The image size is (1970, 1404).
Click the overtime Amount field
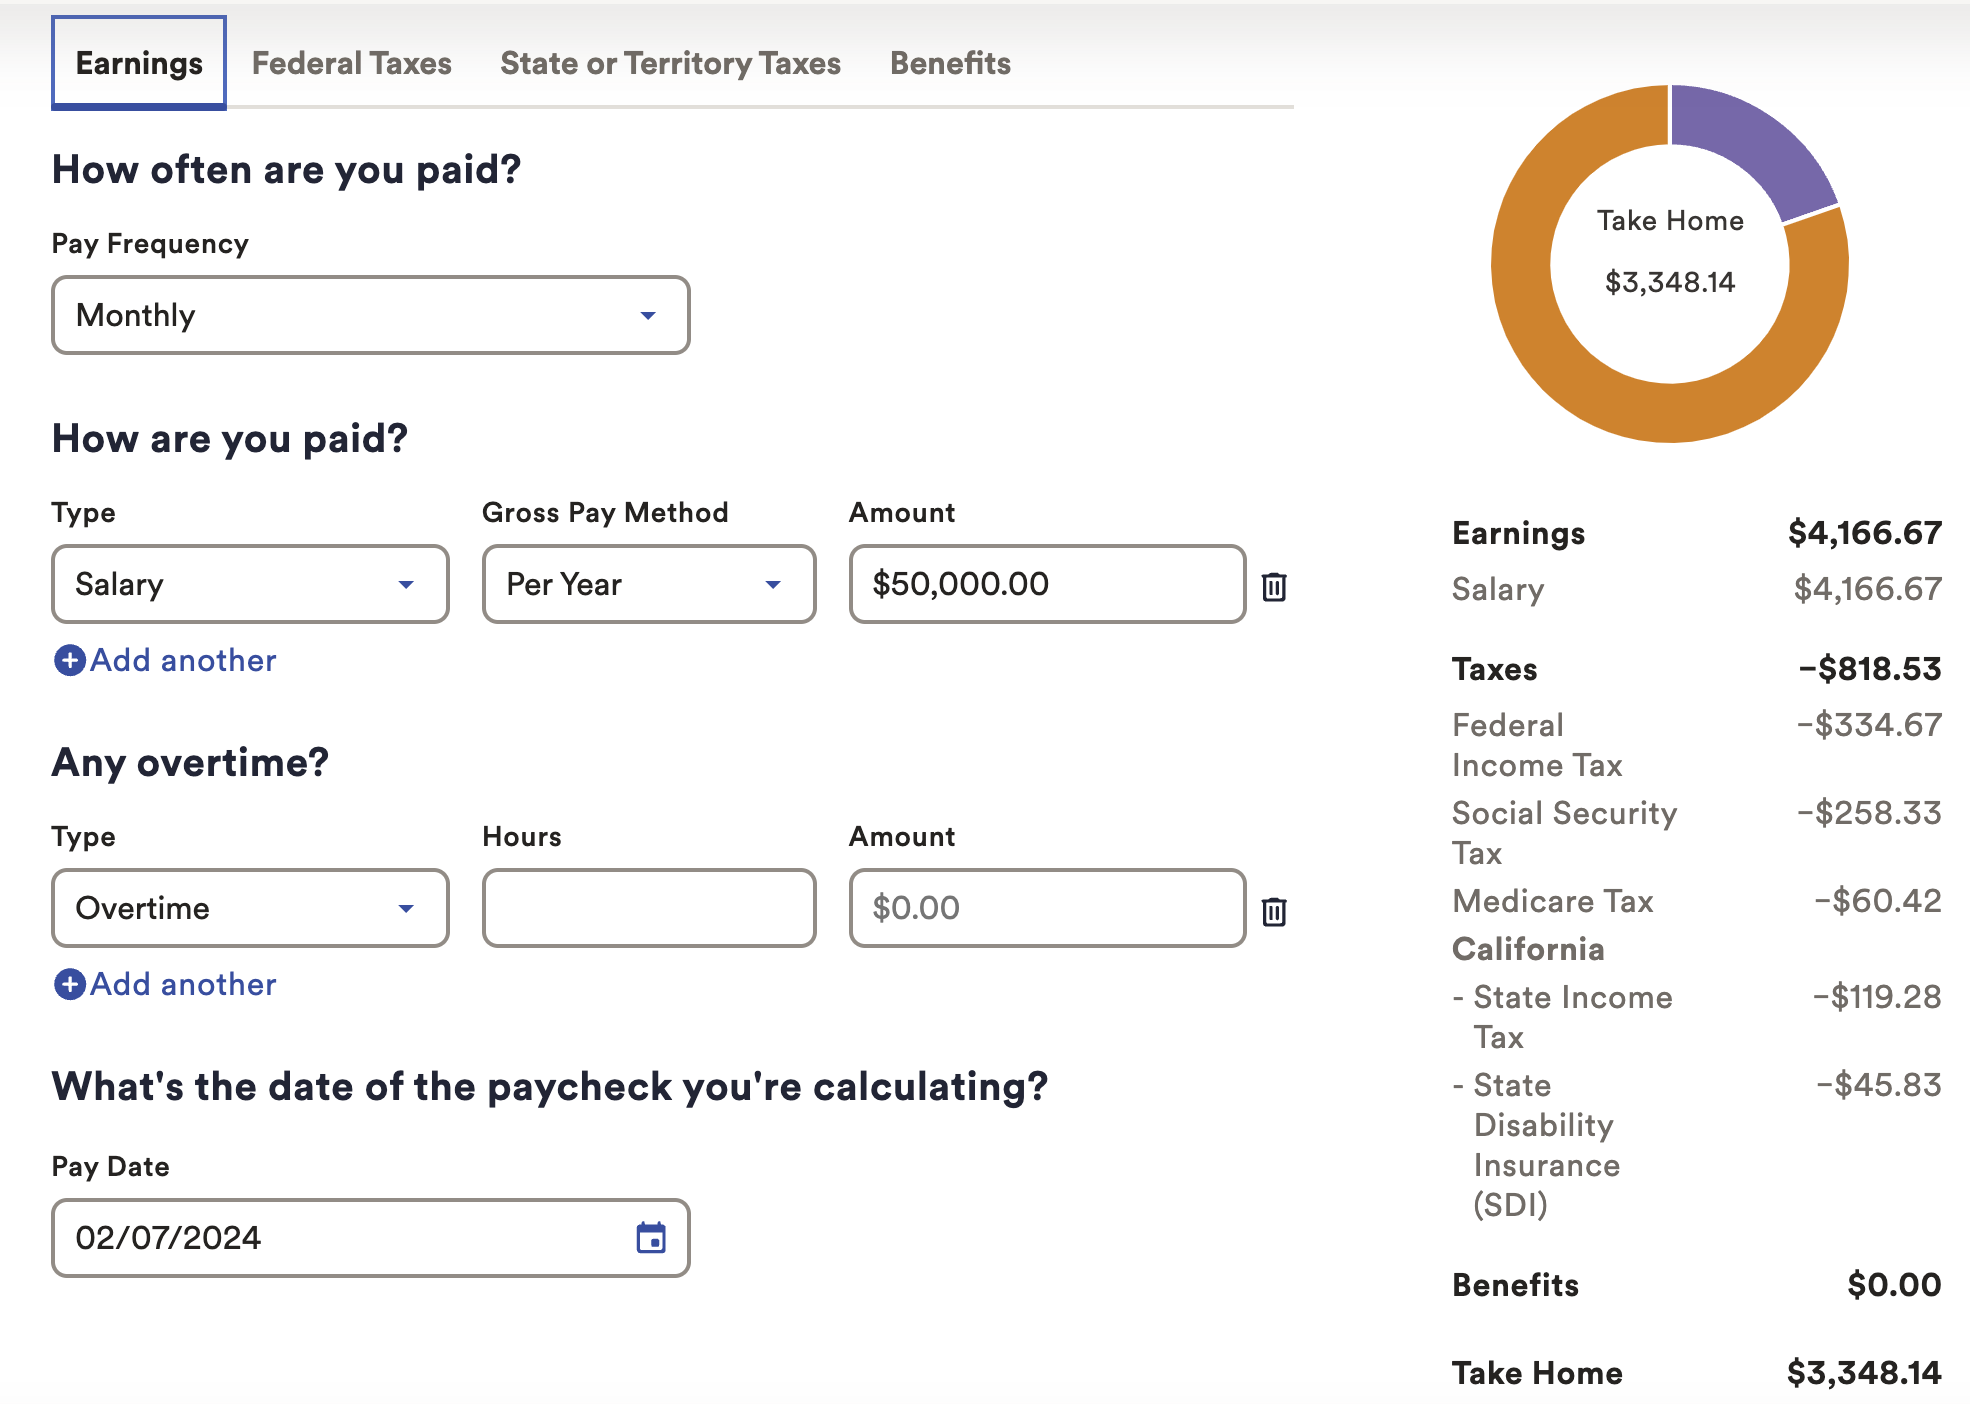coord(1046,909)
